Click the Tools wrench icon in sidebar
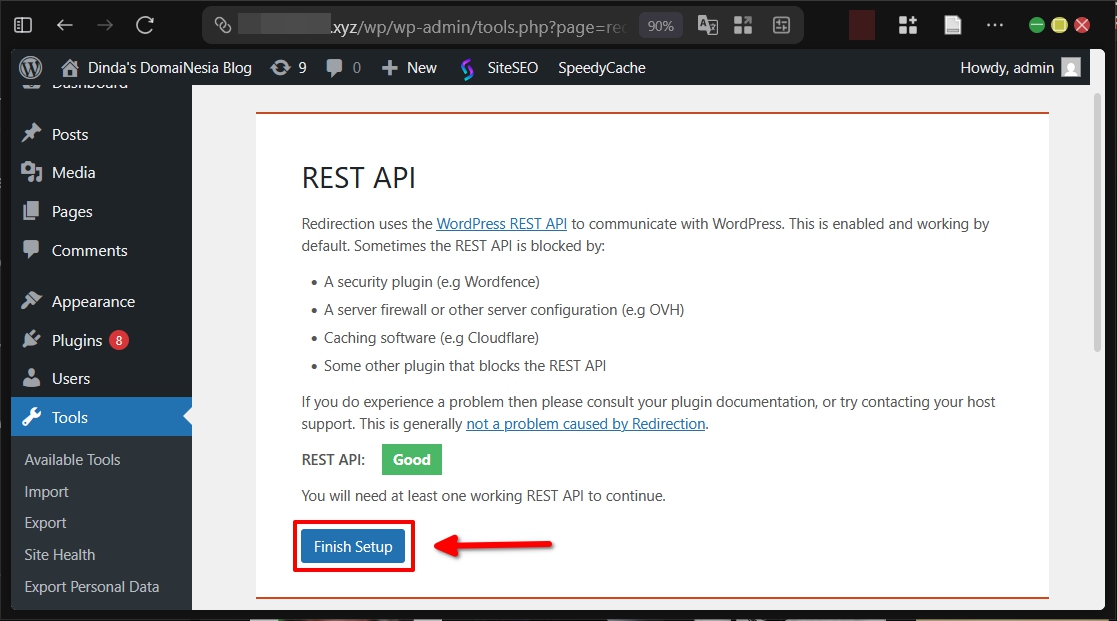Viewport: 1117px width, 621px height. coord(33,417)
